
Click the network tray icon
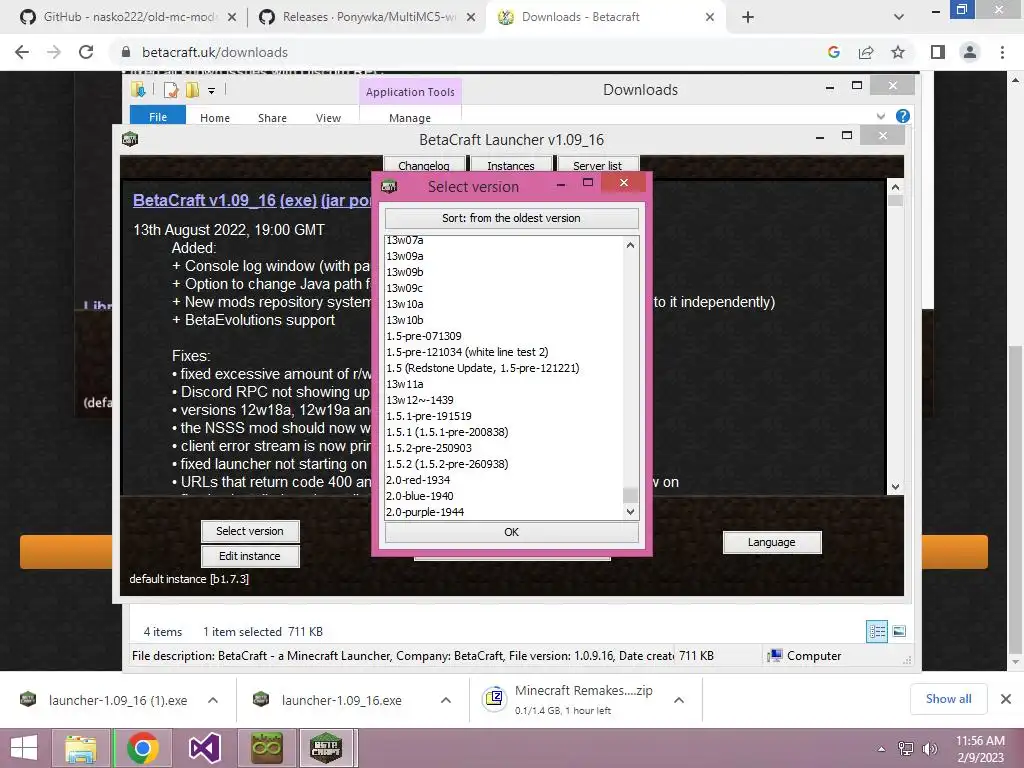pyautogui.click(x=906, y=748)
